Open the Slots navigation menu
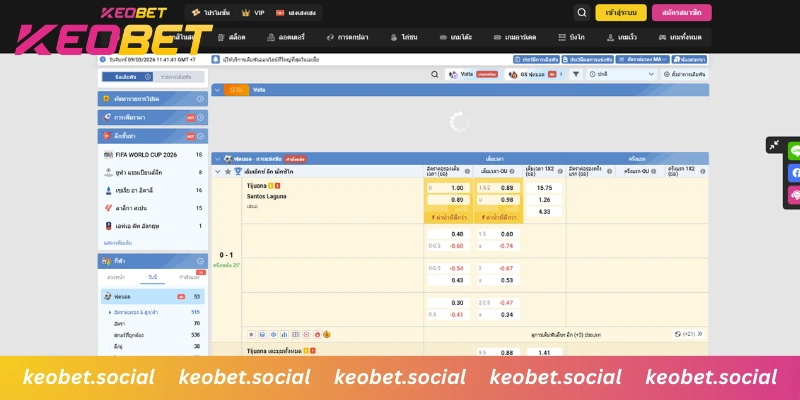 pyautogui.click(x=231, y=37)
